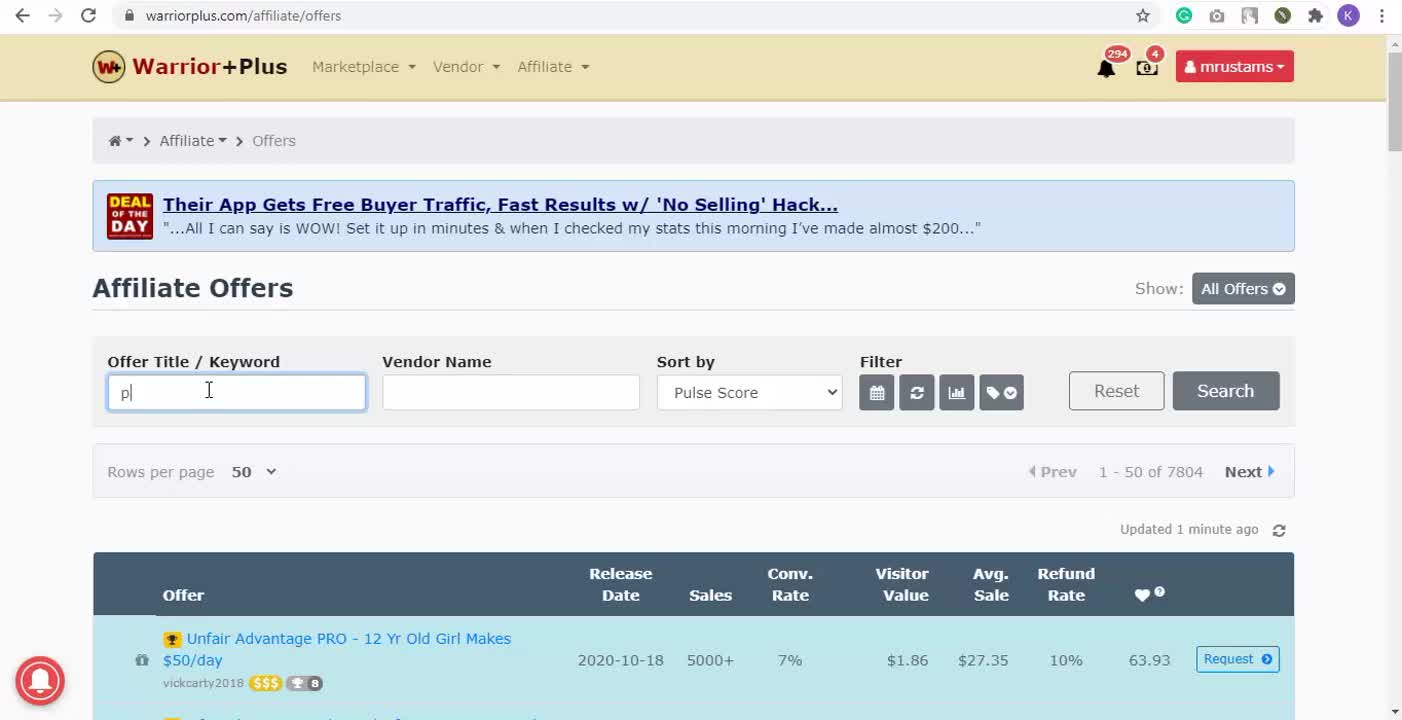Expand the Affiliate breadcrumb dropdown

pyautogui.click(x=193, y=141)
